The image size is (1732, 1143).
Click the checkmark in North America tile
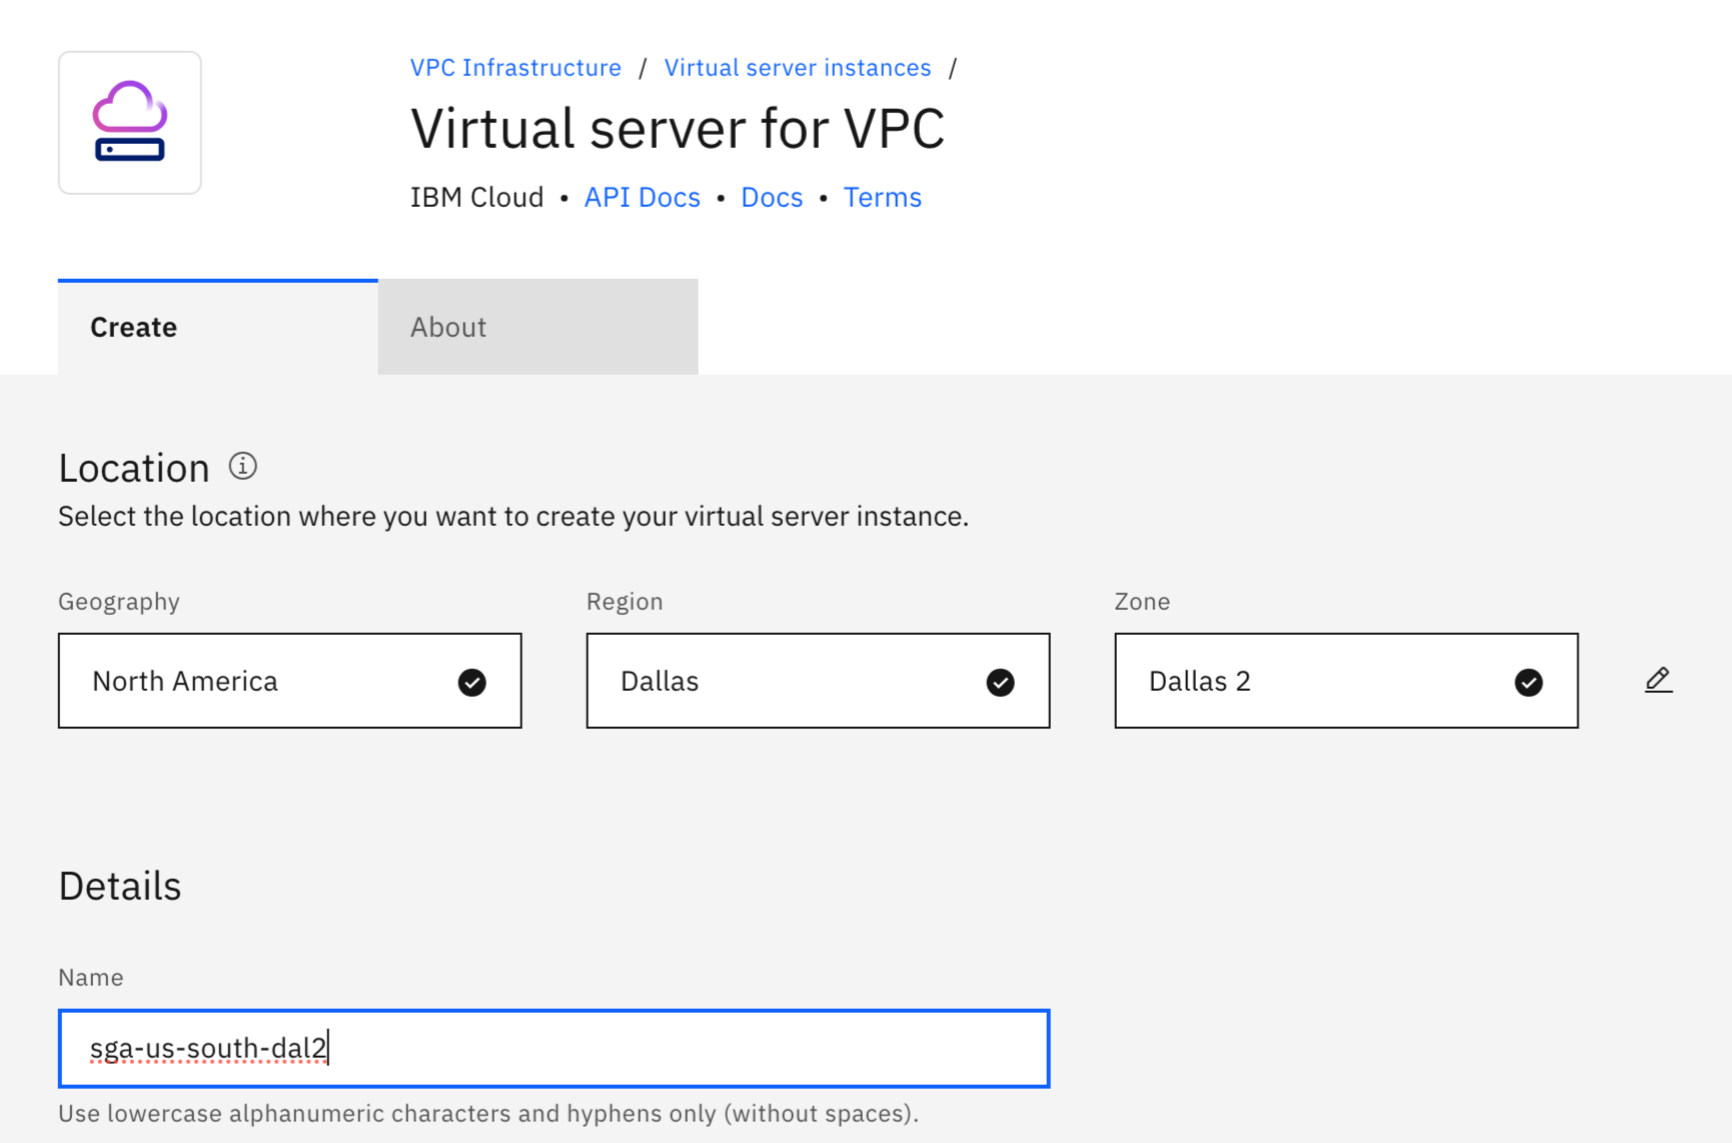coord(472,682)
